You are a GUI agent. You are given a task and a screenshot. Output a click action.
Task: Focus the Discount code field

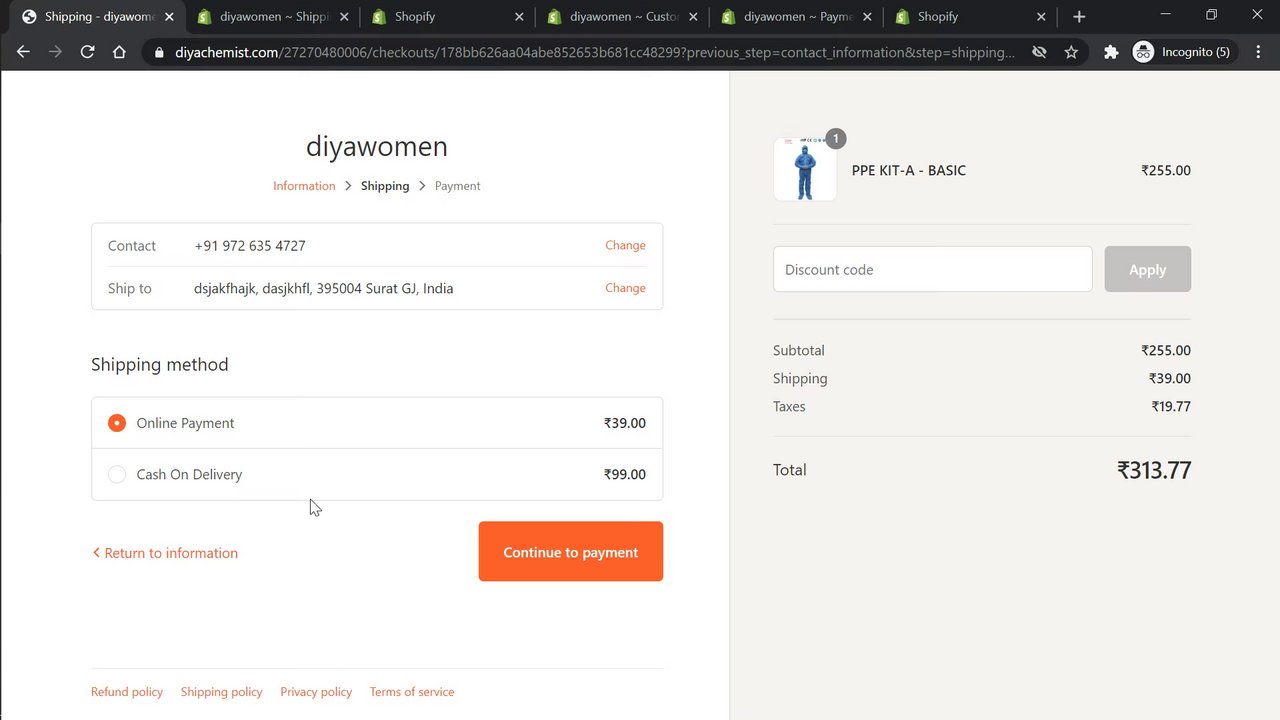[932, 269]
